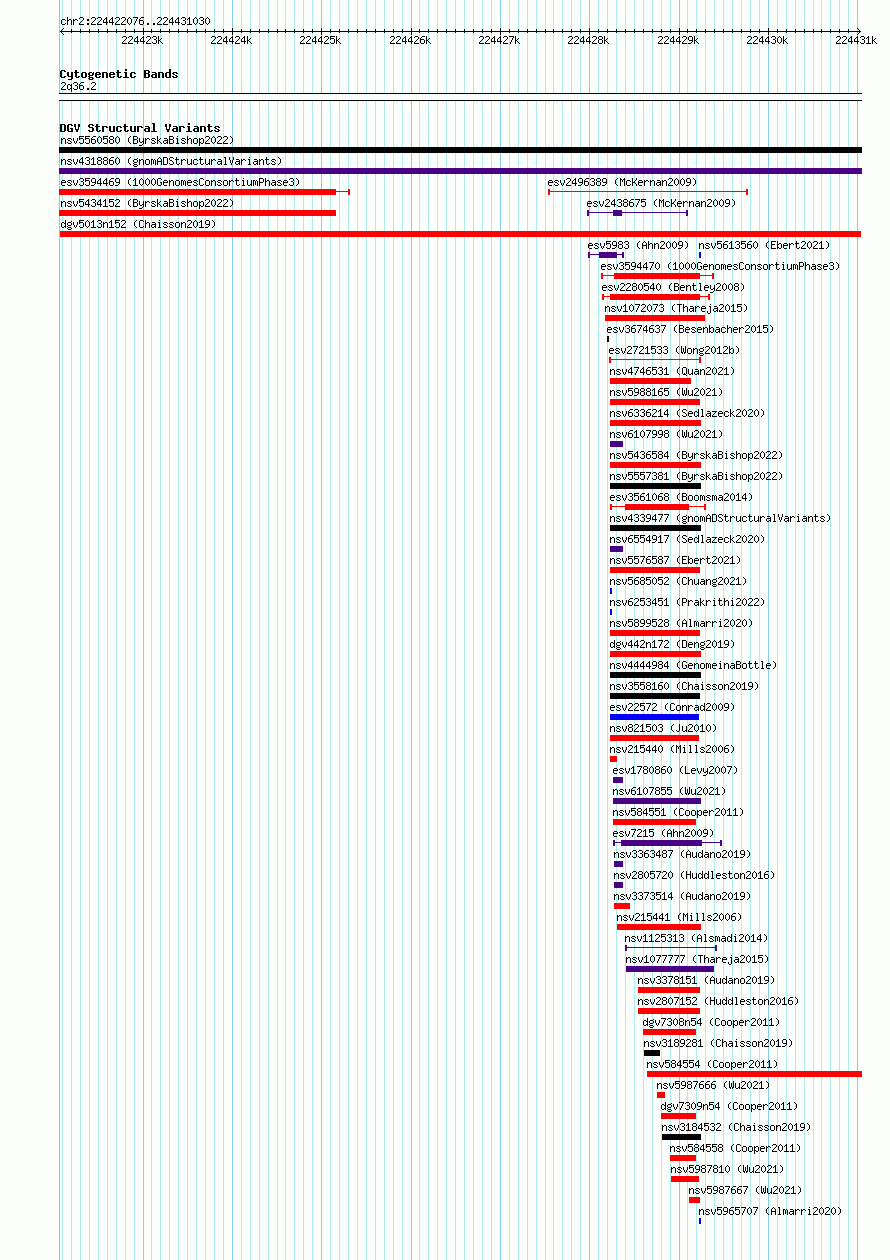Open dgv5013n152 (Chaisson2019) variant
This screenshot has height=1260, width=890.
click(137, 224)
